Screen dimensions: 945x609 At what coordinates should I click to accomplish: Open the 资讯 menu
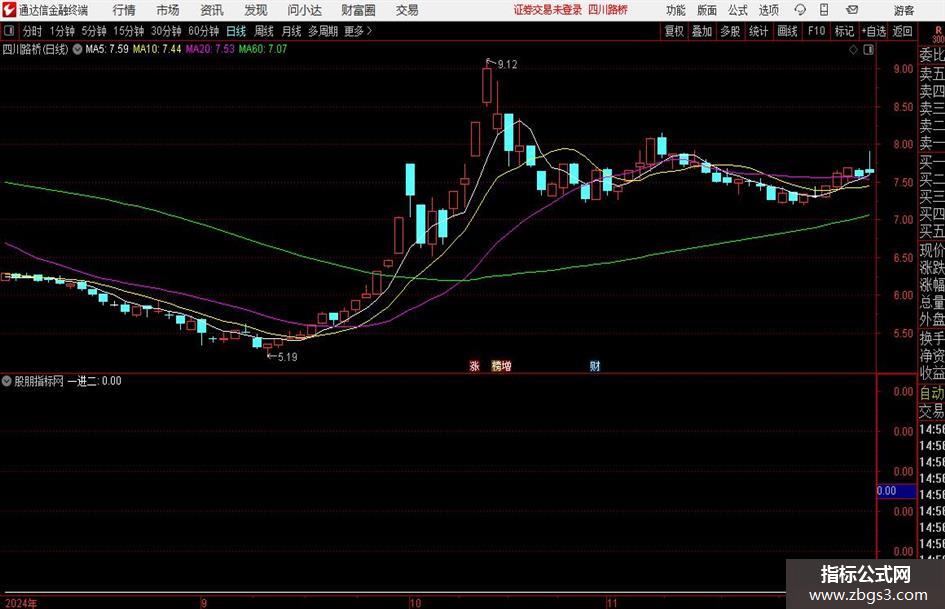click(x=212, y=10)
